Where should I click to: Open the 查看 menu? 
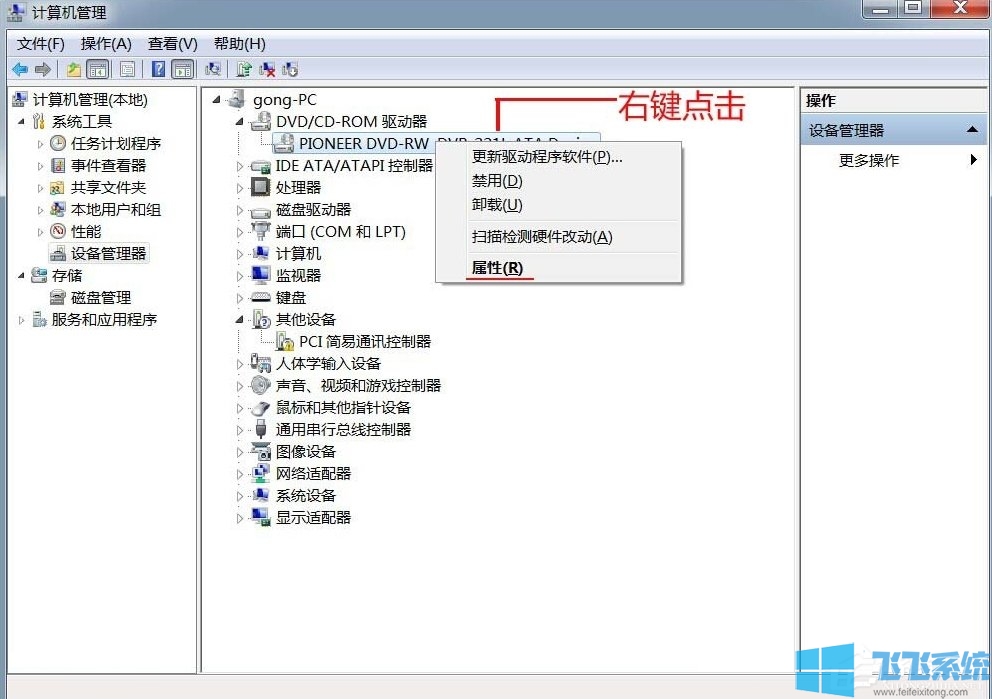click(170, 43)
